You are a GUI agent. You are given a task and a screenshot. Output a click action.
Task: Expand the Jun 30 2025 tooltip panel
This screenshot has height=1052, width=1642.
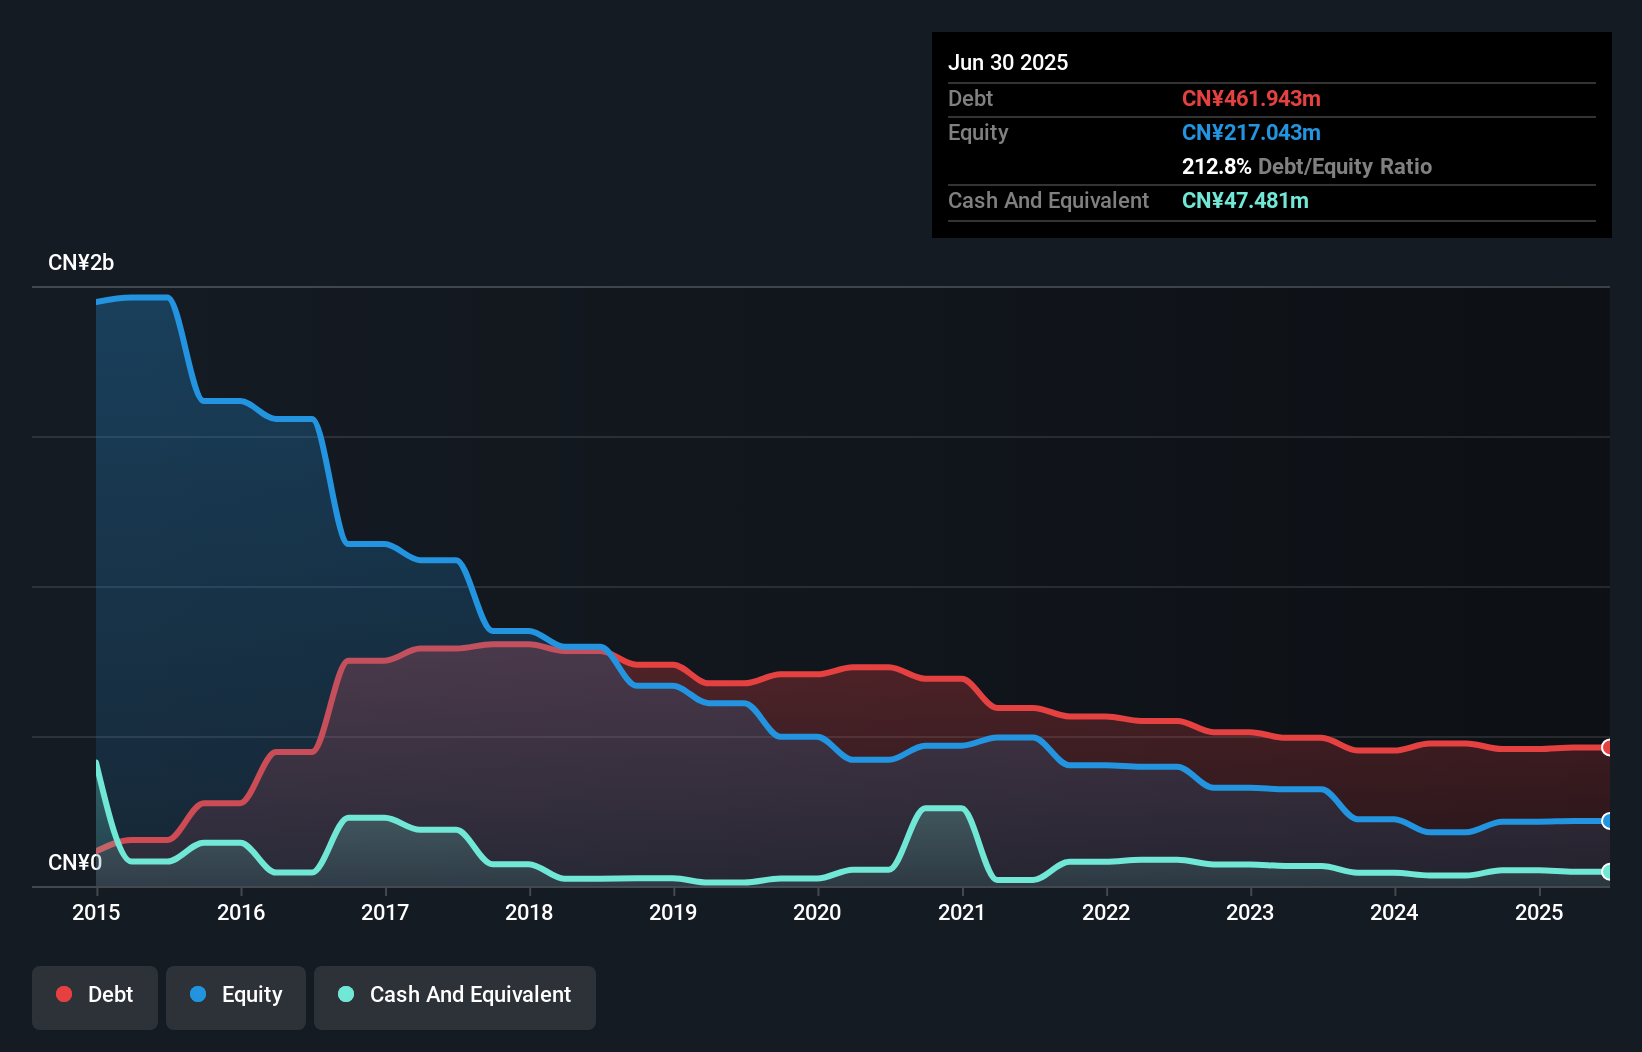[1008, 62]
